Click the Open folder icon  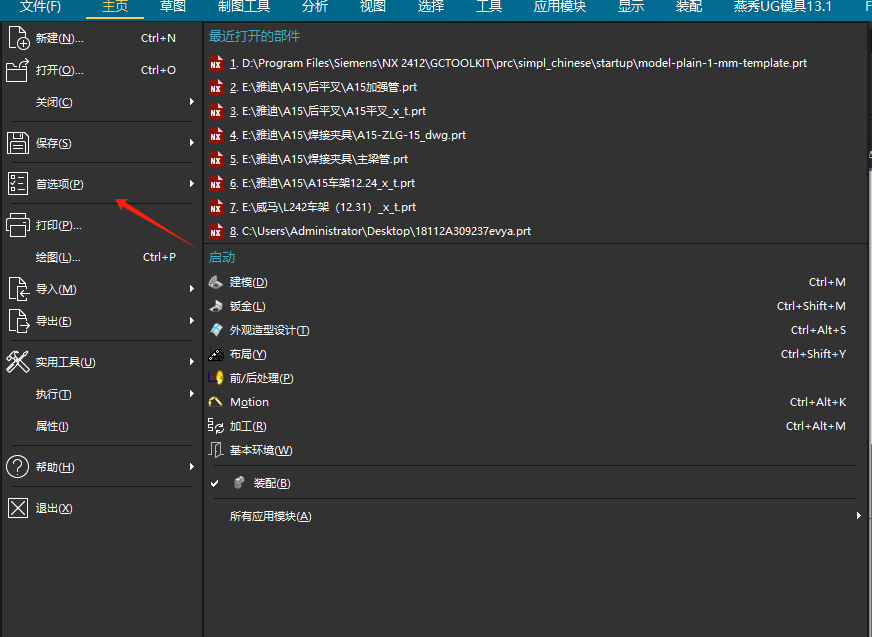[x=18, y=70]
